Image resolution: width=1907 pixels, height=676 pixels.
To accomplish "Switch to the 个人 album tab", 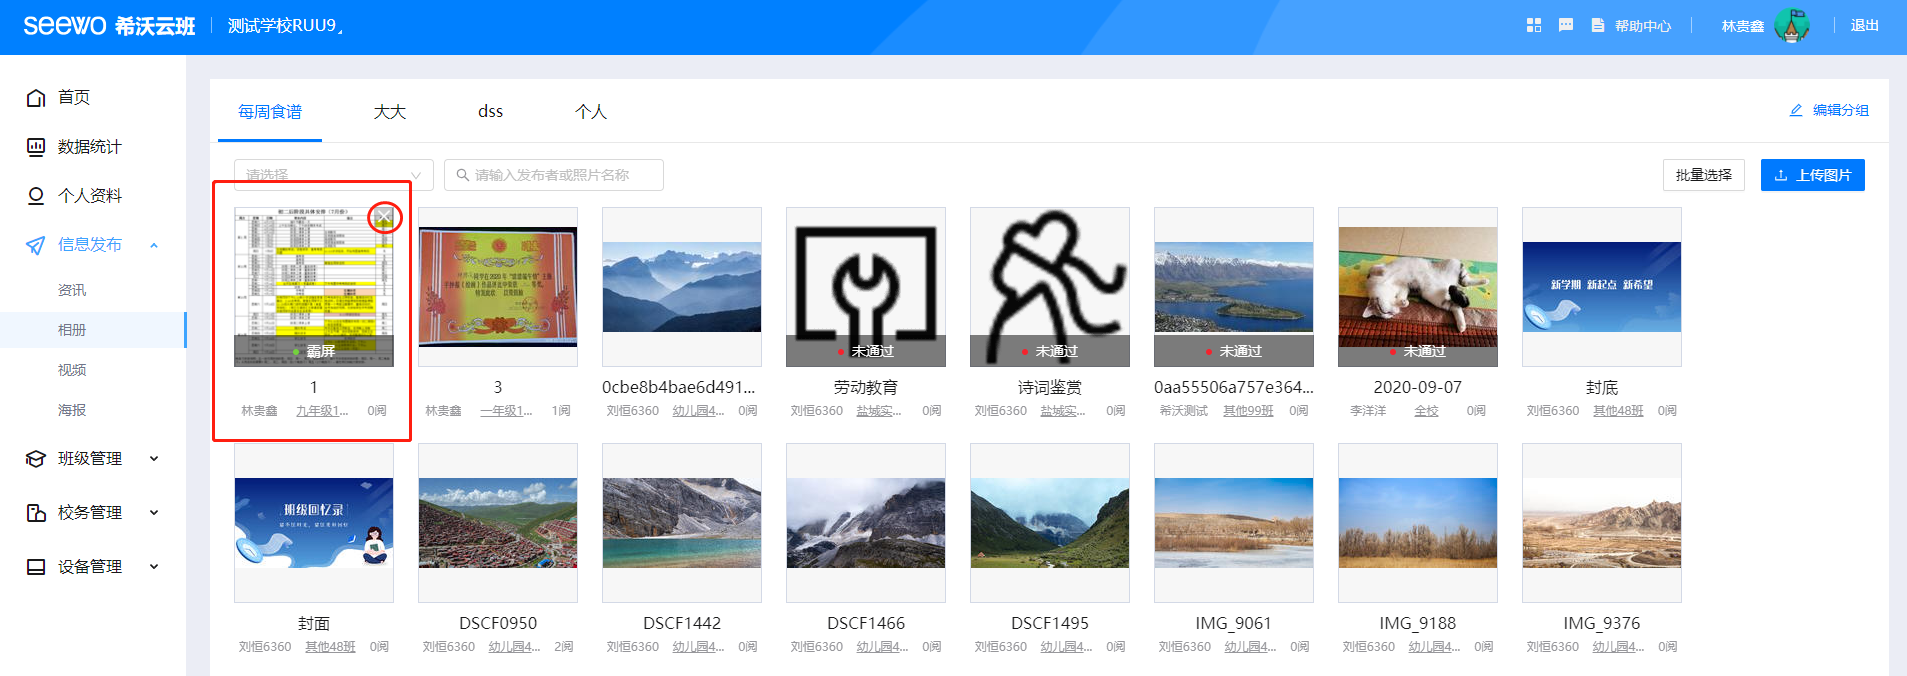I will (590, 112).
